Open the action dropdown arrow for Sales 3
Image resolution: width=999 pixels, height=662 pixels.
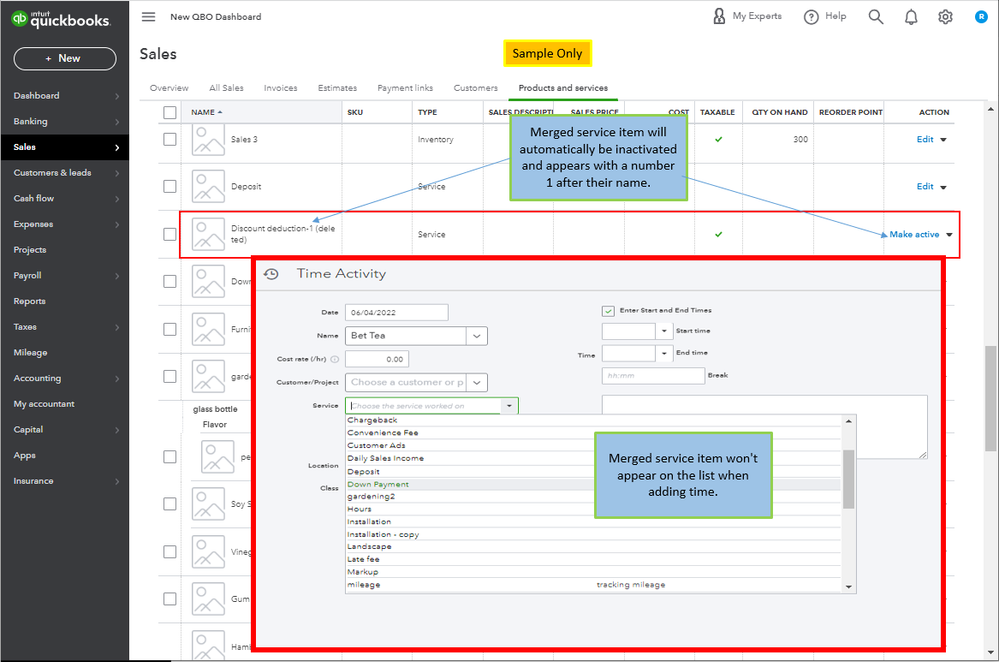pos(944,140)
